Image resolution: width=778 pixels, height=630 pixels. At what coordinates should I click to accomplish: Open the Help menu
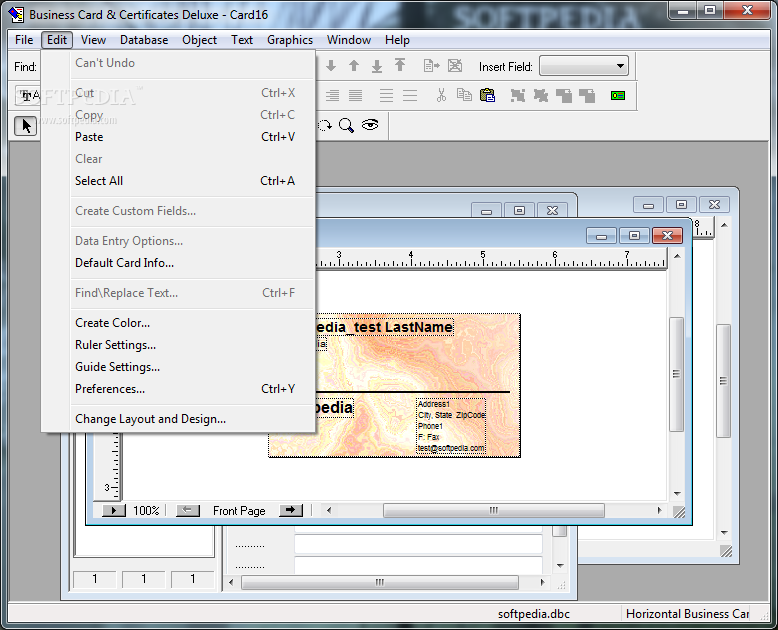point(397,40)
